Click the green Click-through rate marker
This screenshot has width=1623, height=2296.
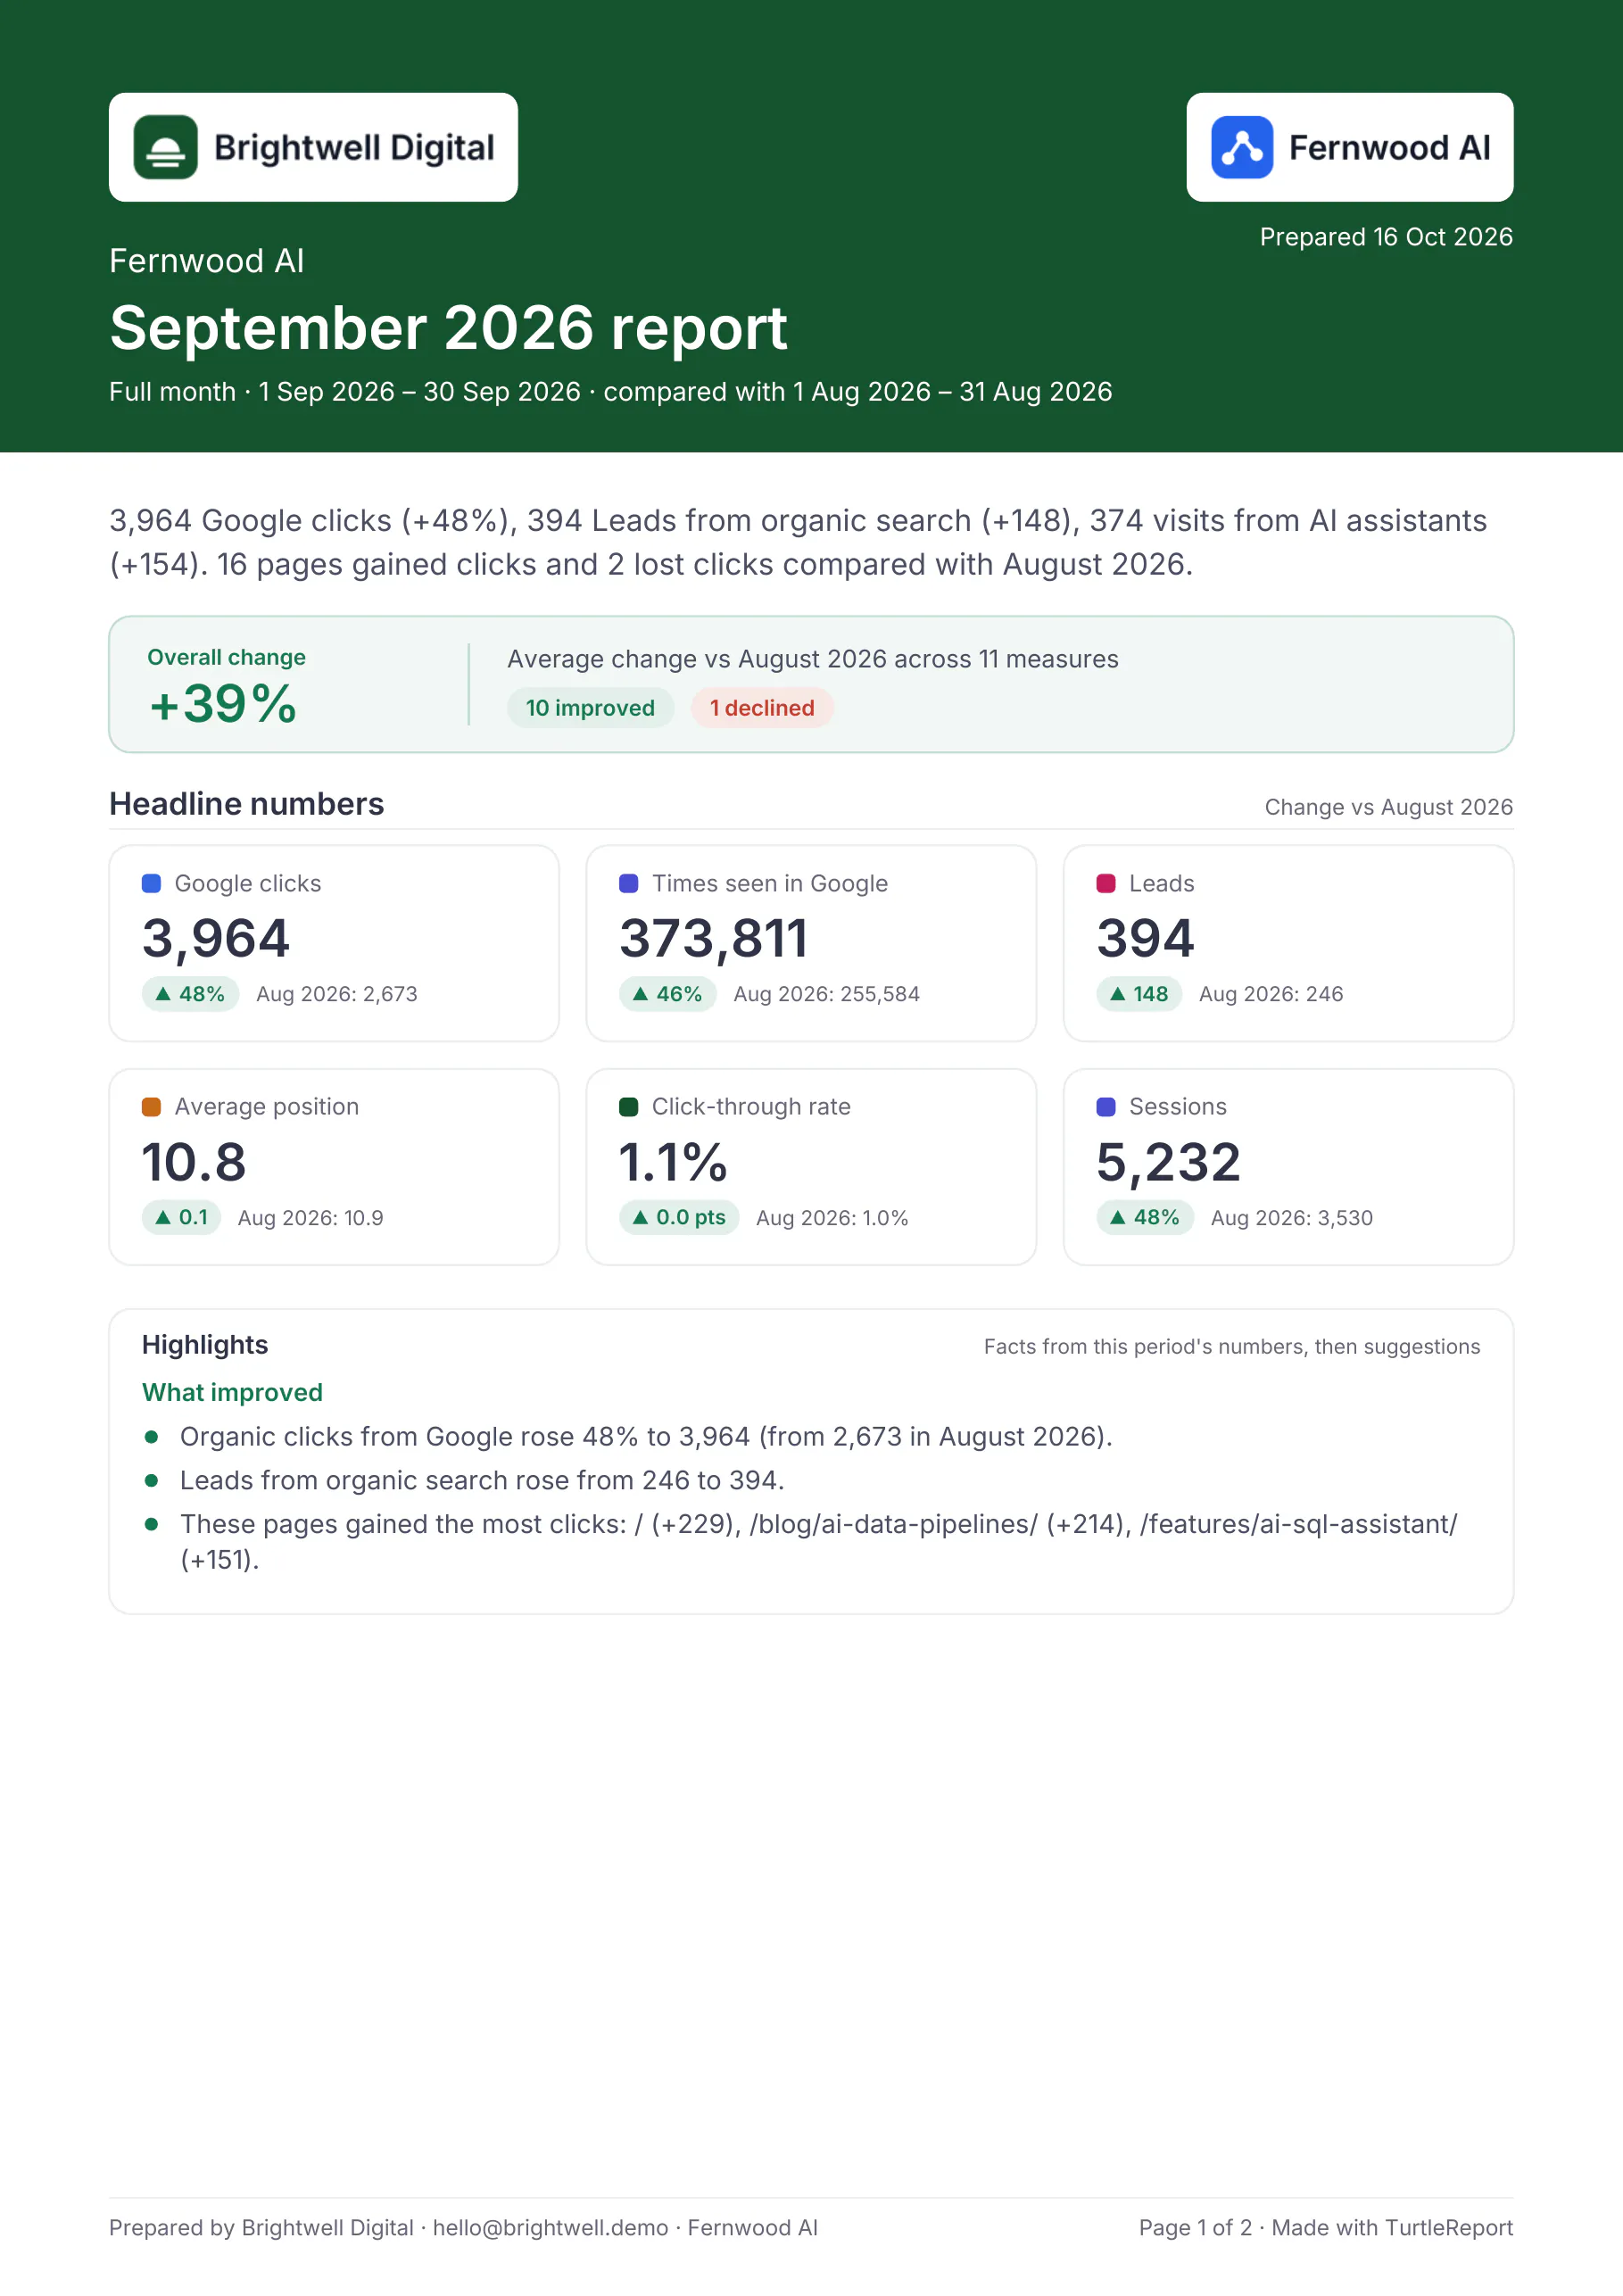pyautogui.click(x=629, y=1106)
